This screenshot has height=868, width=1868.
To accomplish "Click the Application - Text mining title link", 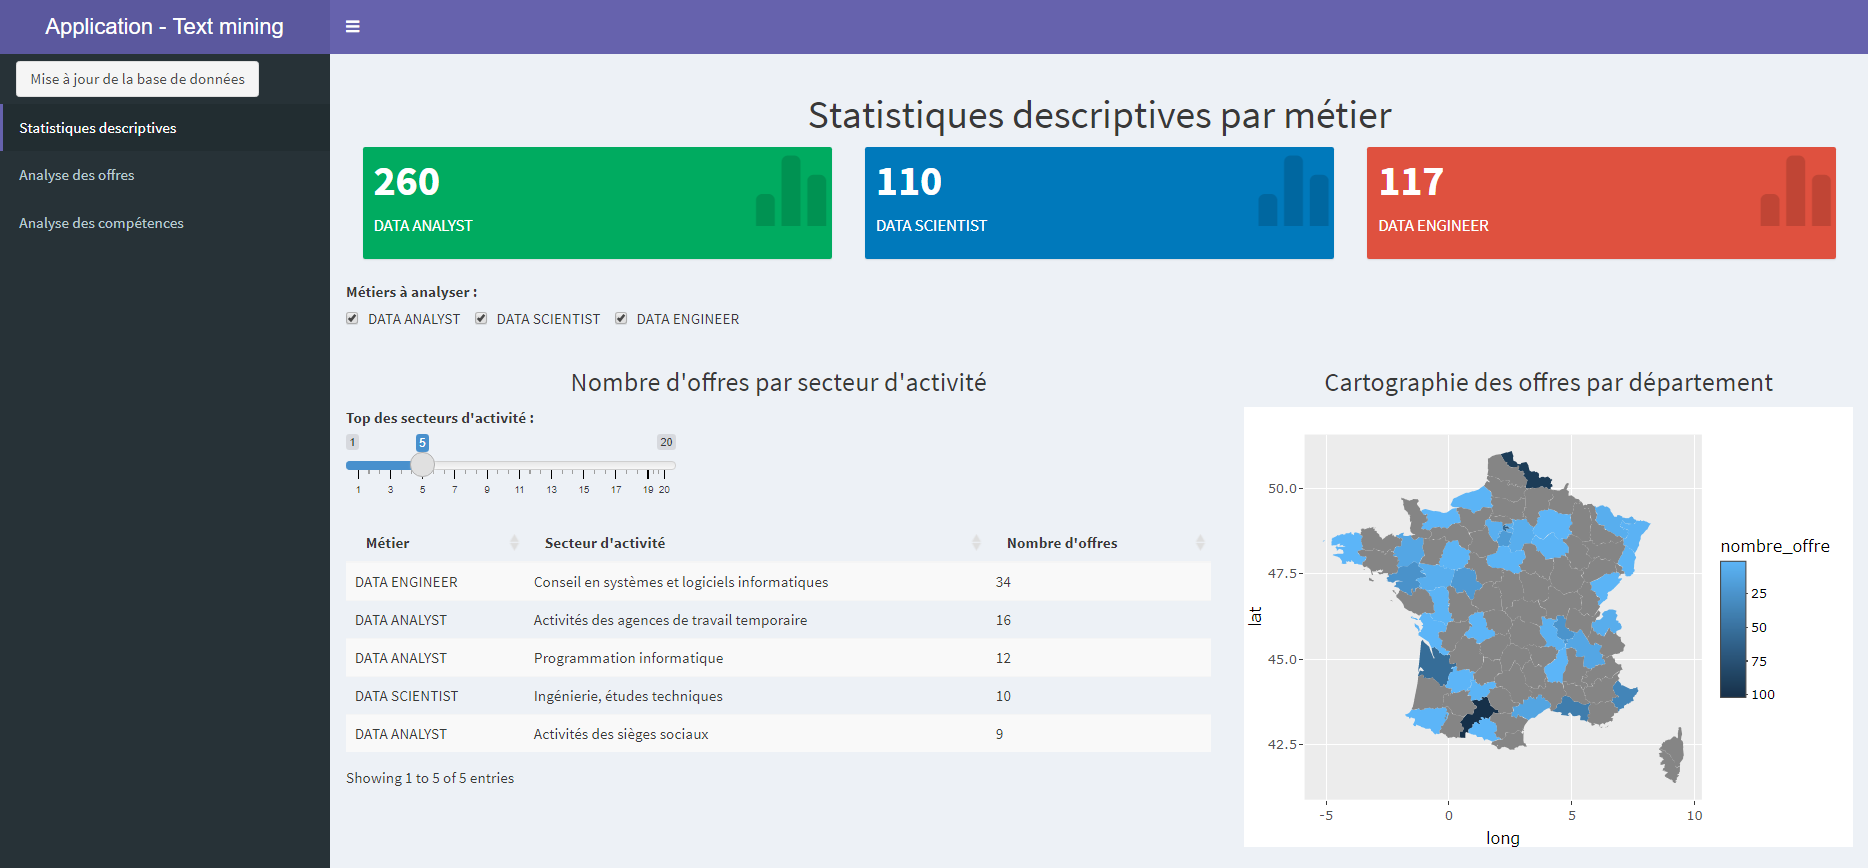I will [164, 27].
